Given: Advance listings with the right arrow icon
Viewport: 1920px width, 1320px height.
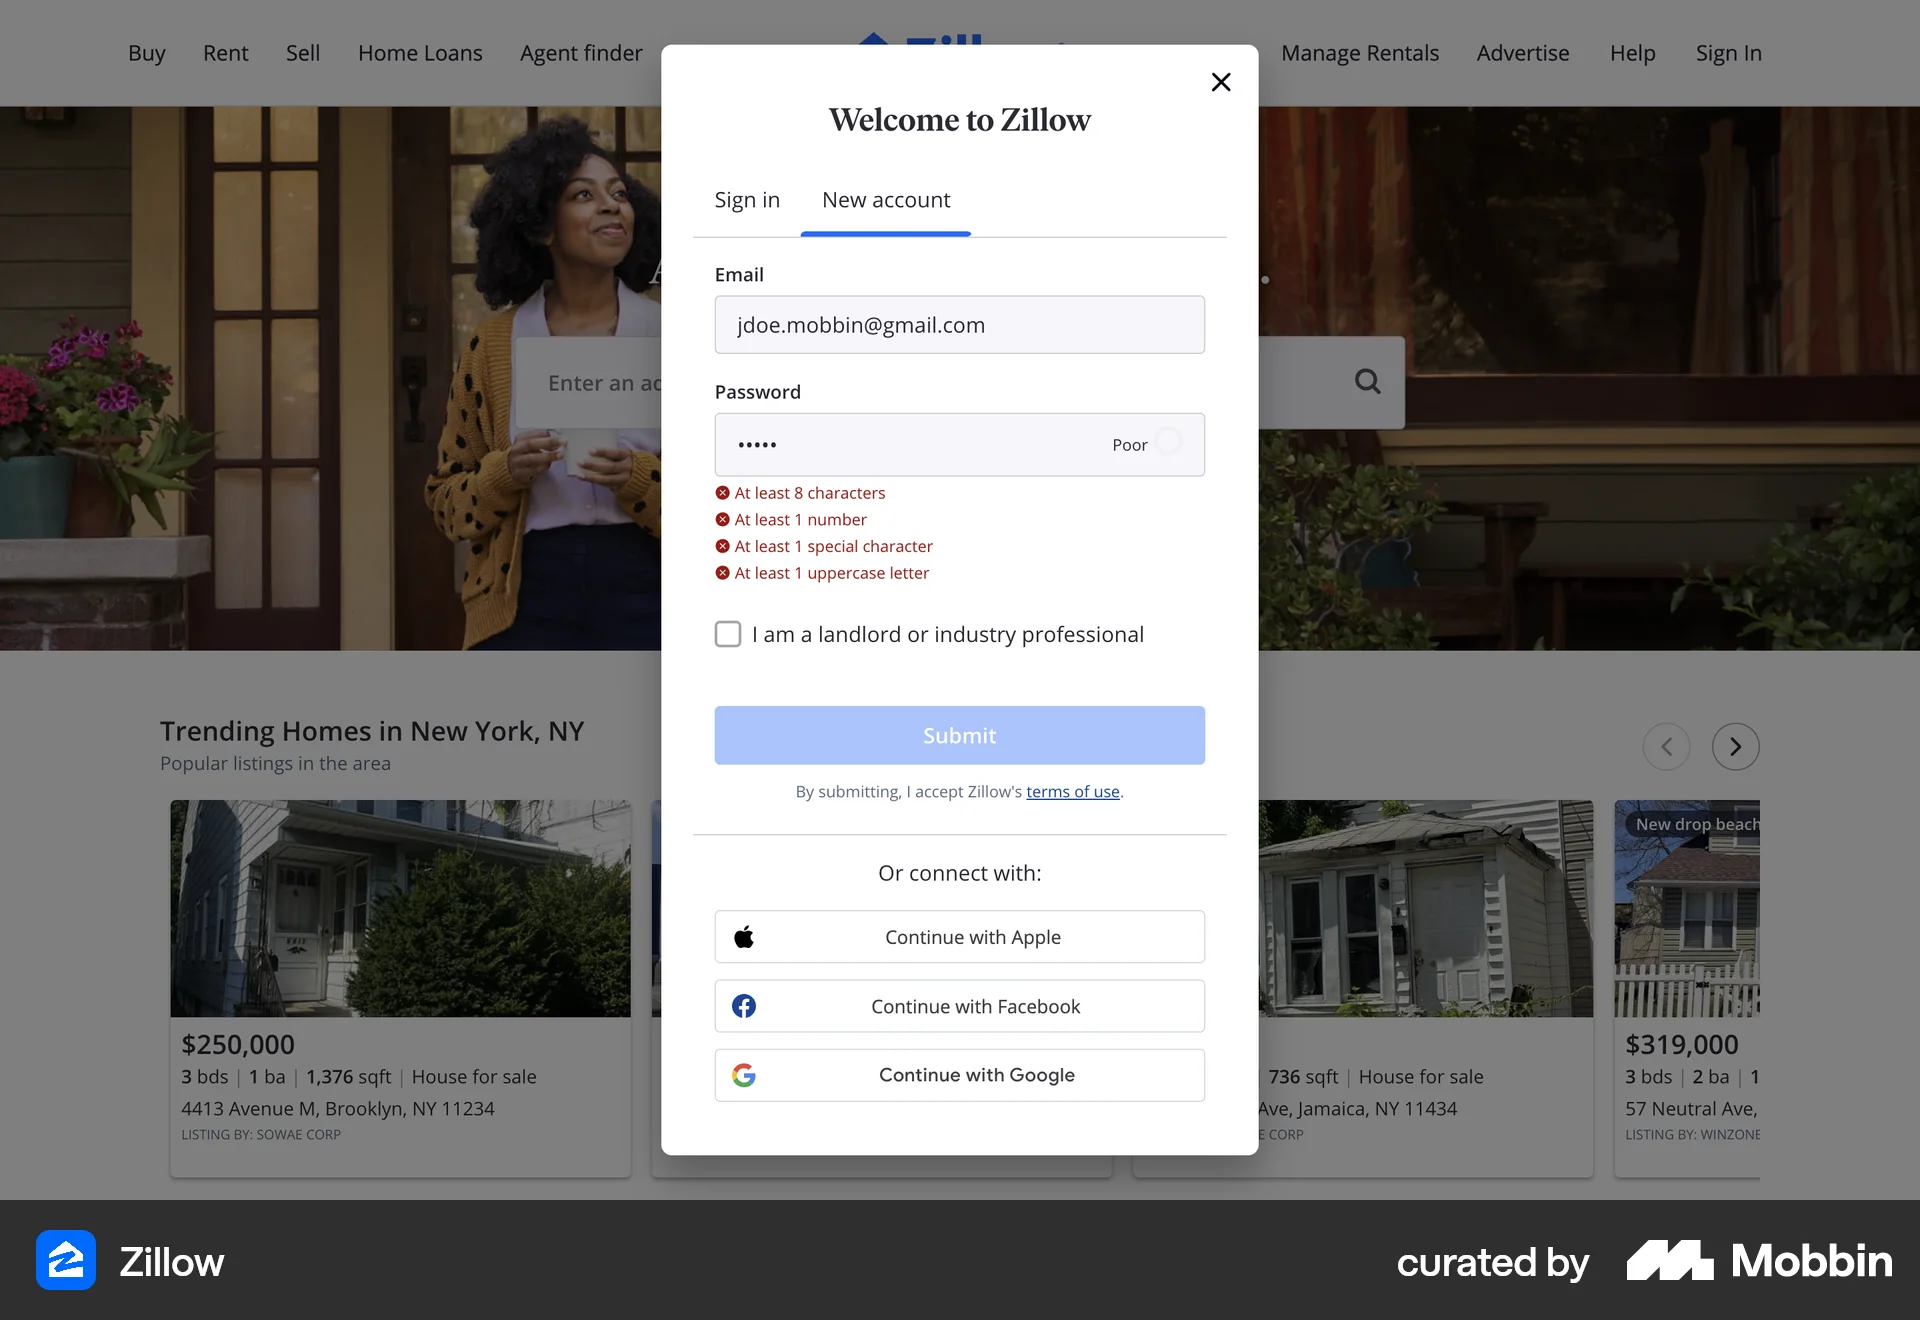Looking at the screenshot, I should tap(1736, 746).
